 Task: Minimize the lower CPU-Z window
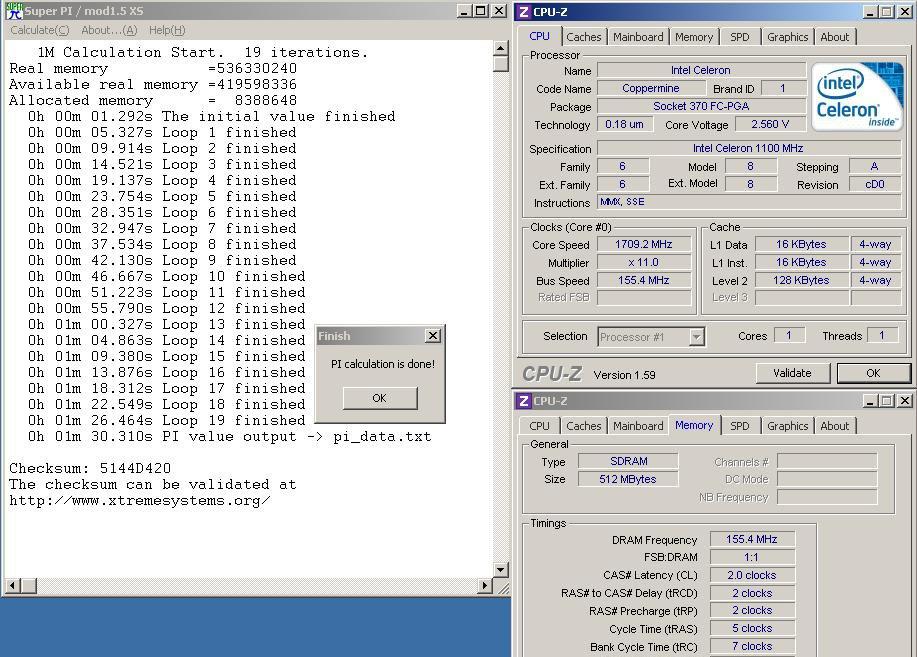coord(870,401)
